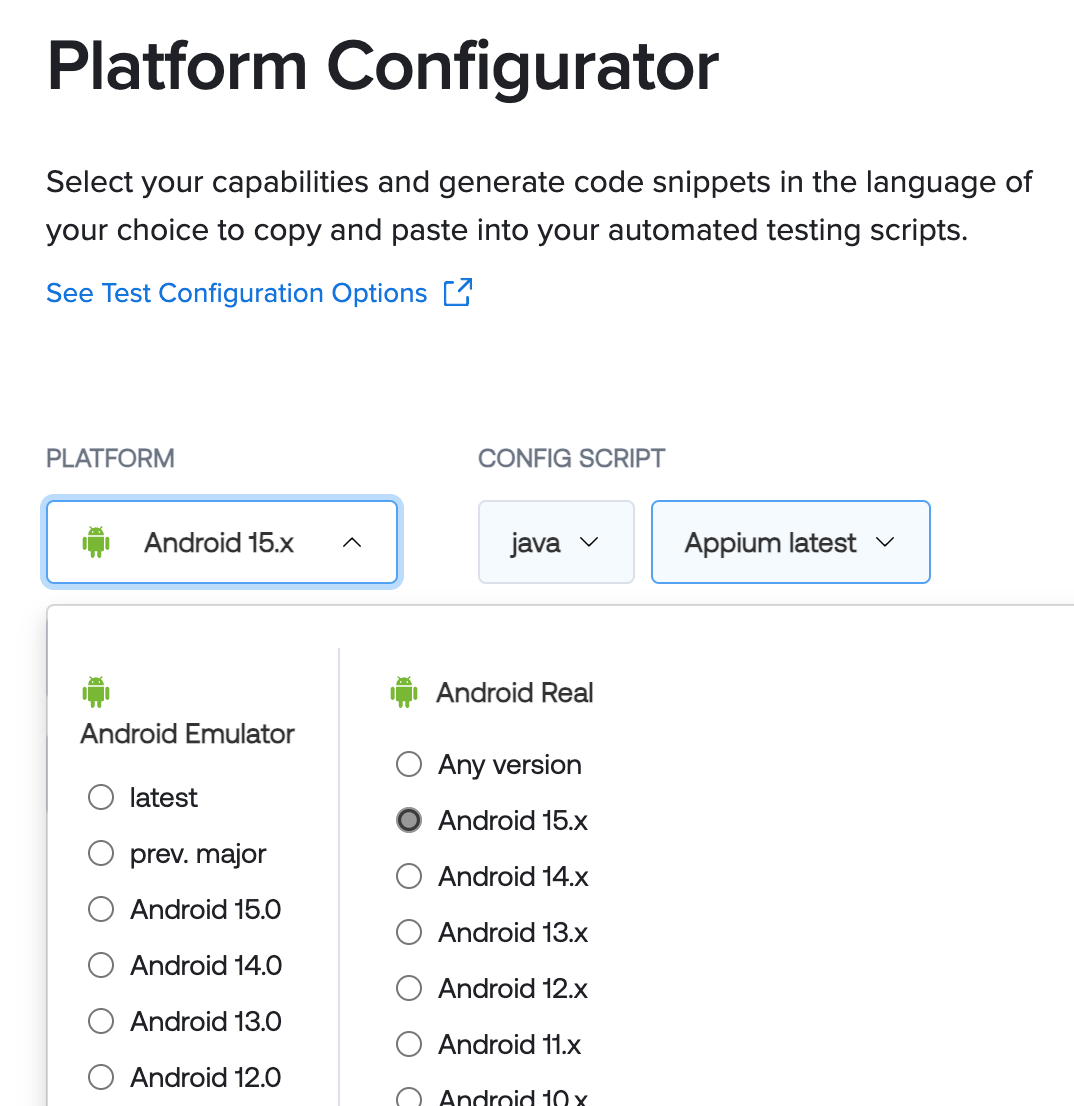This screenshot has width=1074, height=1106.
Task: Select the Android 13.x real device option
Action: [x=409, y=932]
